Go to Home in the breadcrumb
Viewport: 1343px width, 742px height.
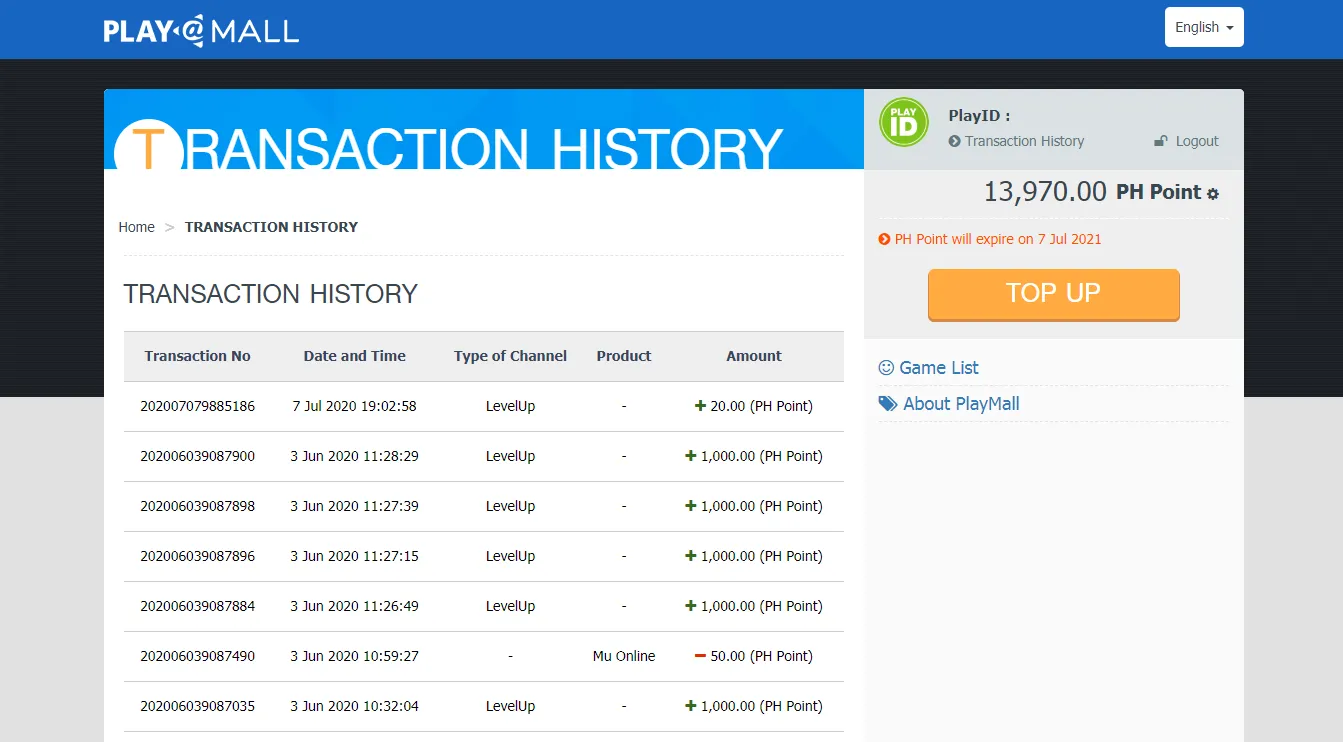(x=137, y=227)
